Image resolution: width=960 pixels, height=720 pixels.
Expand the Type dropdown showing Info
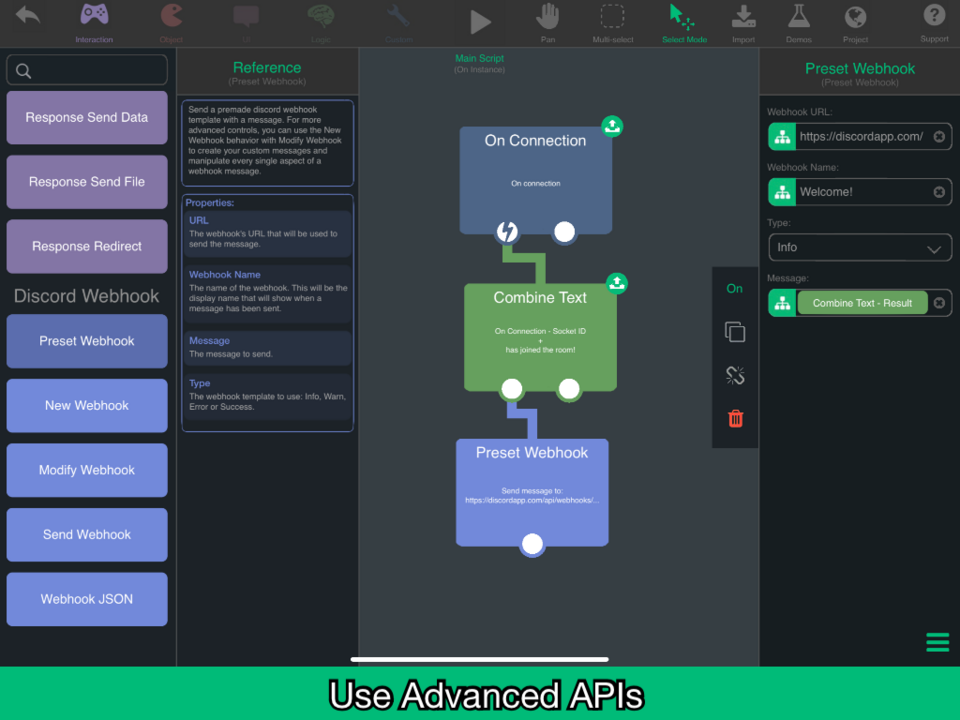(860, 247)
